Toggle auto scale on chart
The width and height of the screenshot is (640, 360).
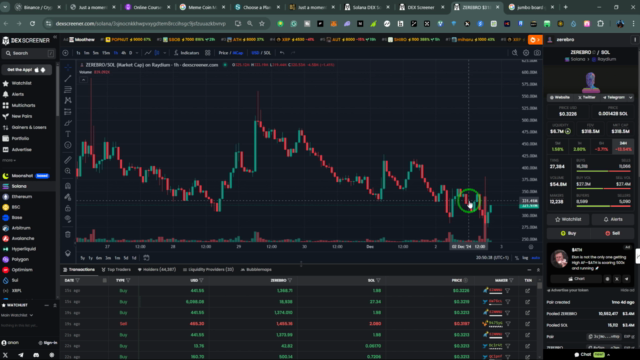click(x=536, y=258)
